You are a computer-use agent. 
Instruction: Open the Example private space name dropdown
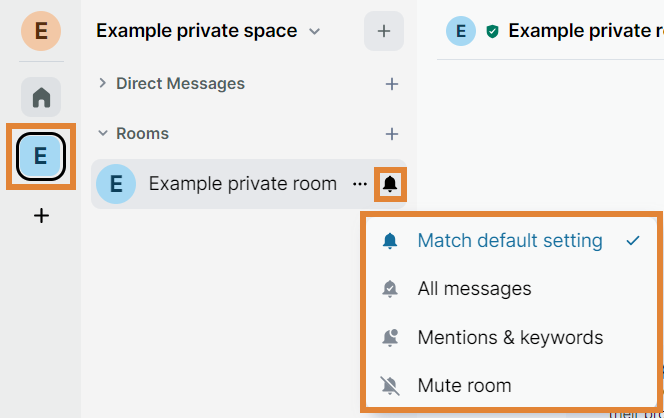point(208,31)
